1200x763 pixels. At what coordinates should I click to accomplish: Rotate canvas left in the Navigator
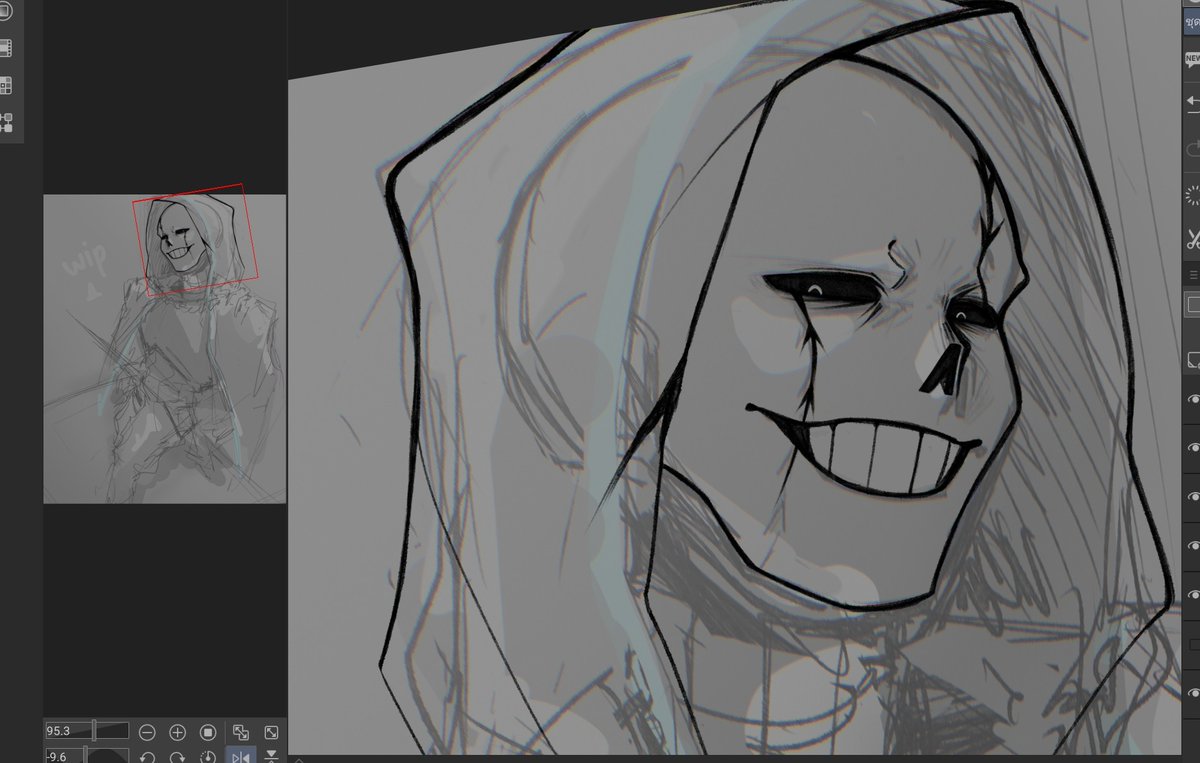pos(146,757)
